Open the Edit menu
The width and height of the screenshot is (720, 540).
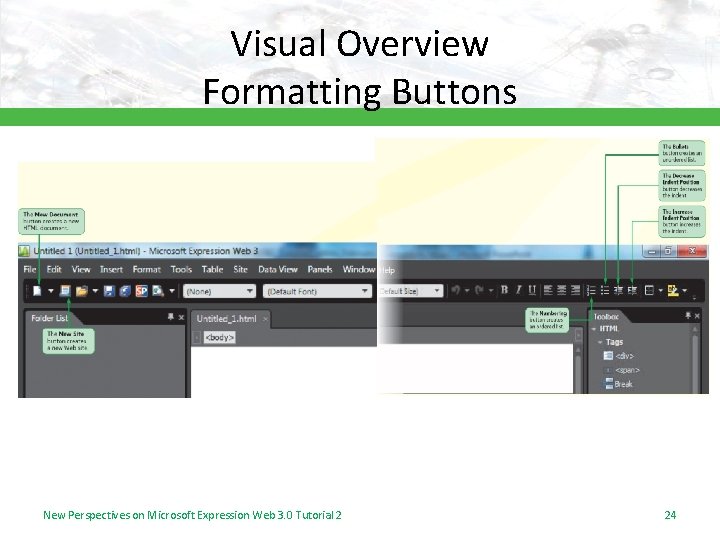coord(54,270)
